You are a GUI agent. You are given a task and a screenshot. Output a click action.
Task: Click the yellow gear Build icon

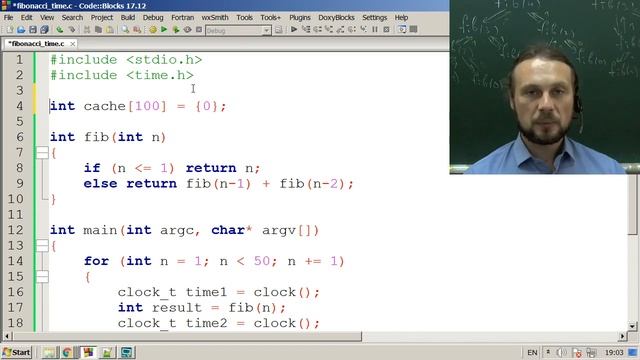pyautogui.click(x=153, y=30)
